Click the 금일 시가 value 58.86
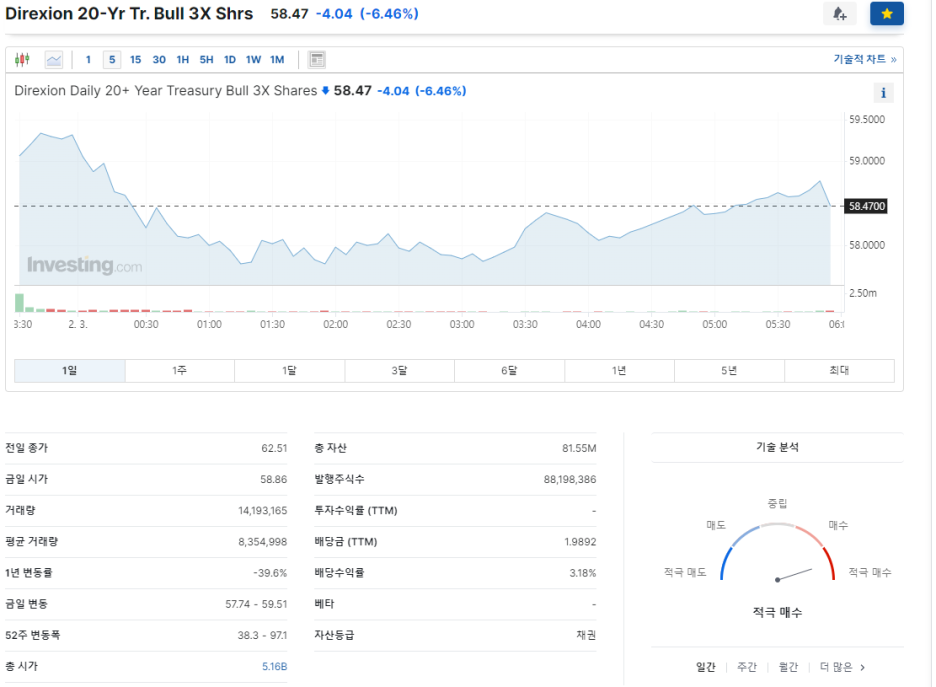Image resolution: width=936 pixels, height=687 pixels. [273, 479]
